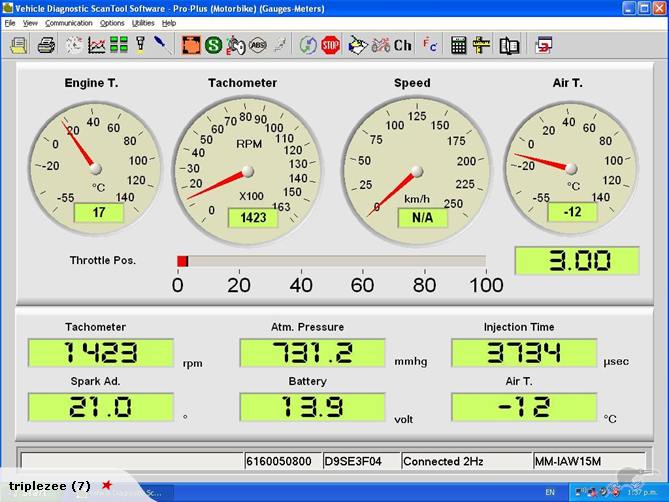Viewport: 669px width, 502px height.
Task: Click the Tachometer RPM gauge dial
Action: (247, 171)
